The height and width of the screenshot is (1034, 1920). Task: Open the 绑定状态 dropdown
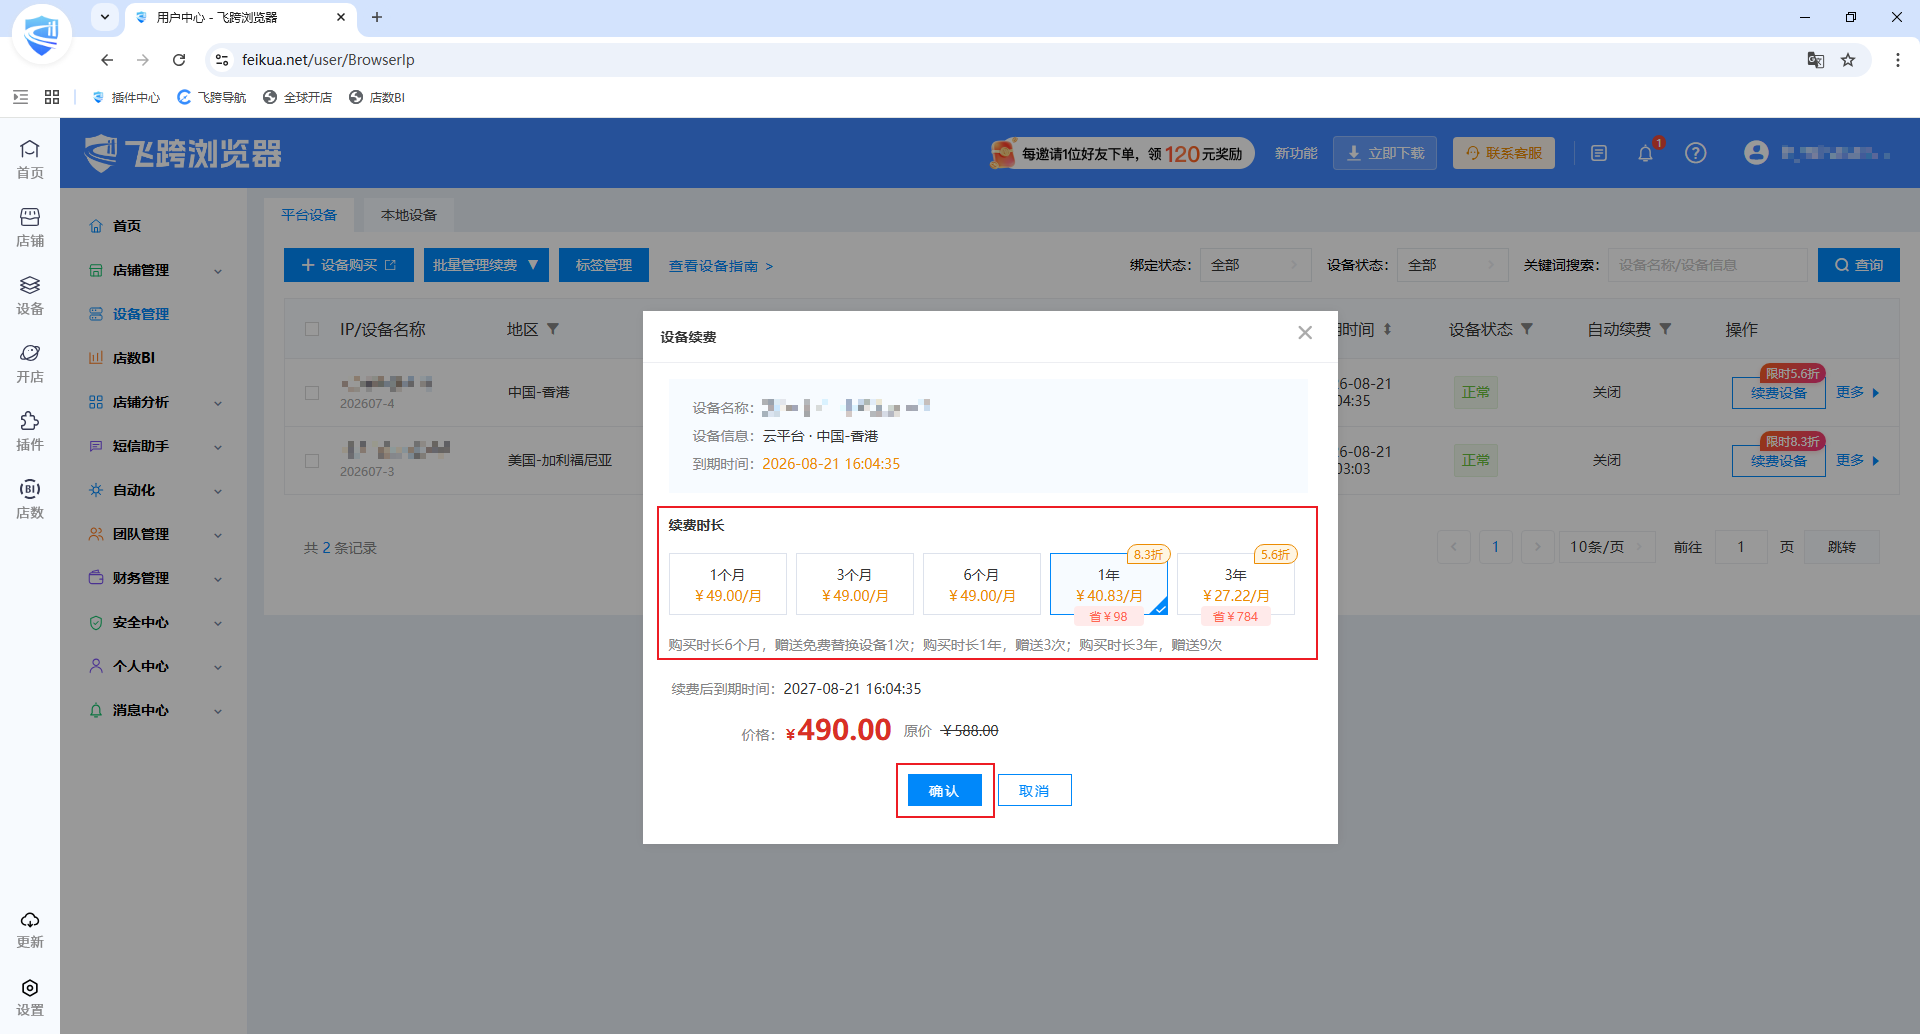(1255, 265)
